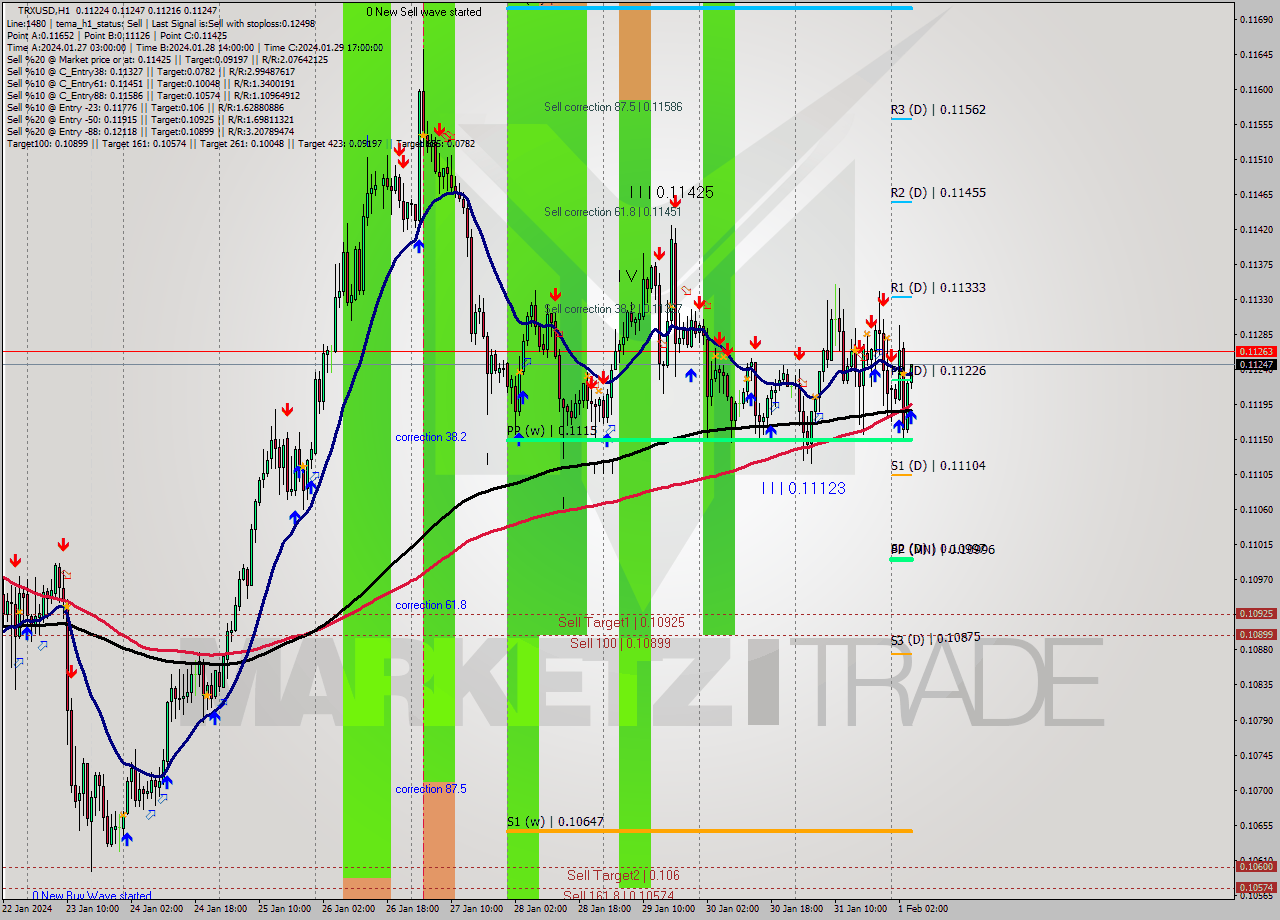This screenshot has width=1280, height=920.
Task: Click the '22 Jan 2024' date label
Action: pos(25,909)
